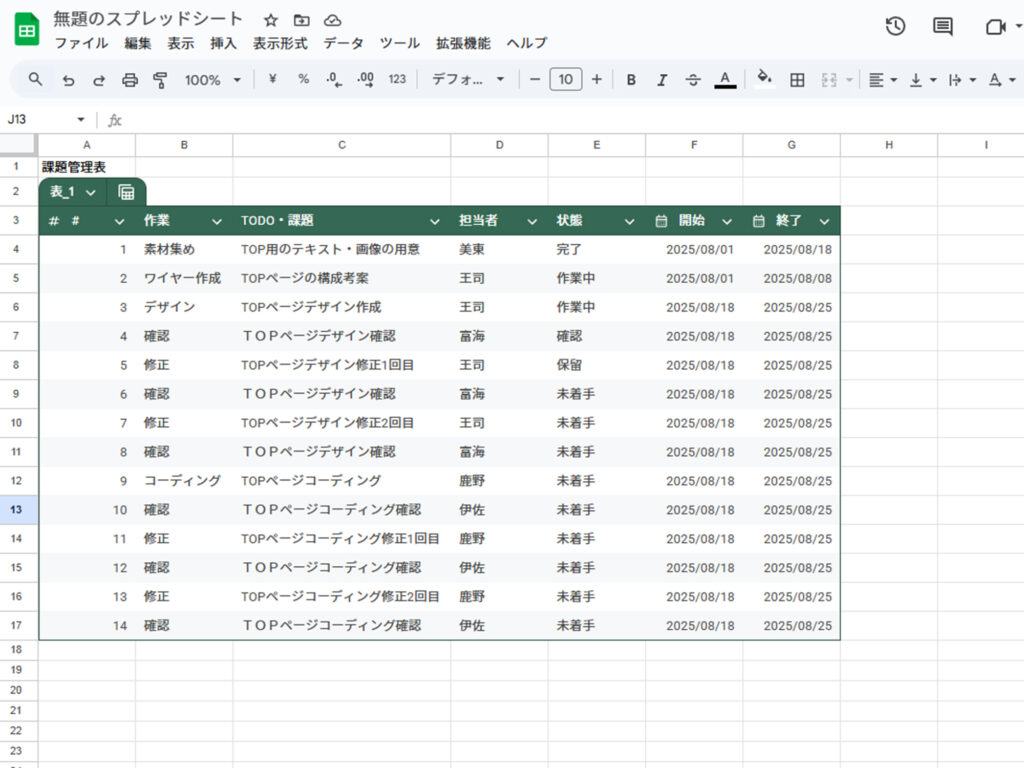Format as percent

point(303,80)
